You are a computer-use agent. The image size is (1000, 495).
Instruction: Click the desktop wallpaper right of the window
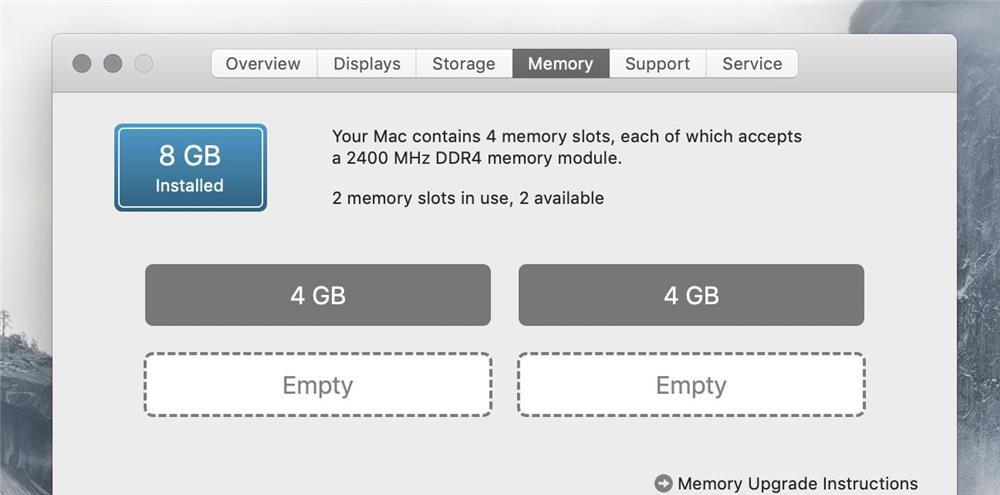tap(978, 250)
